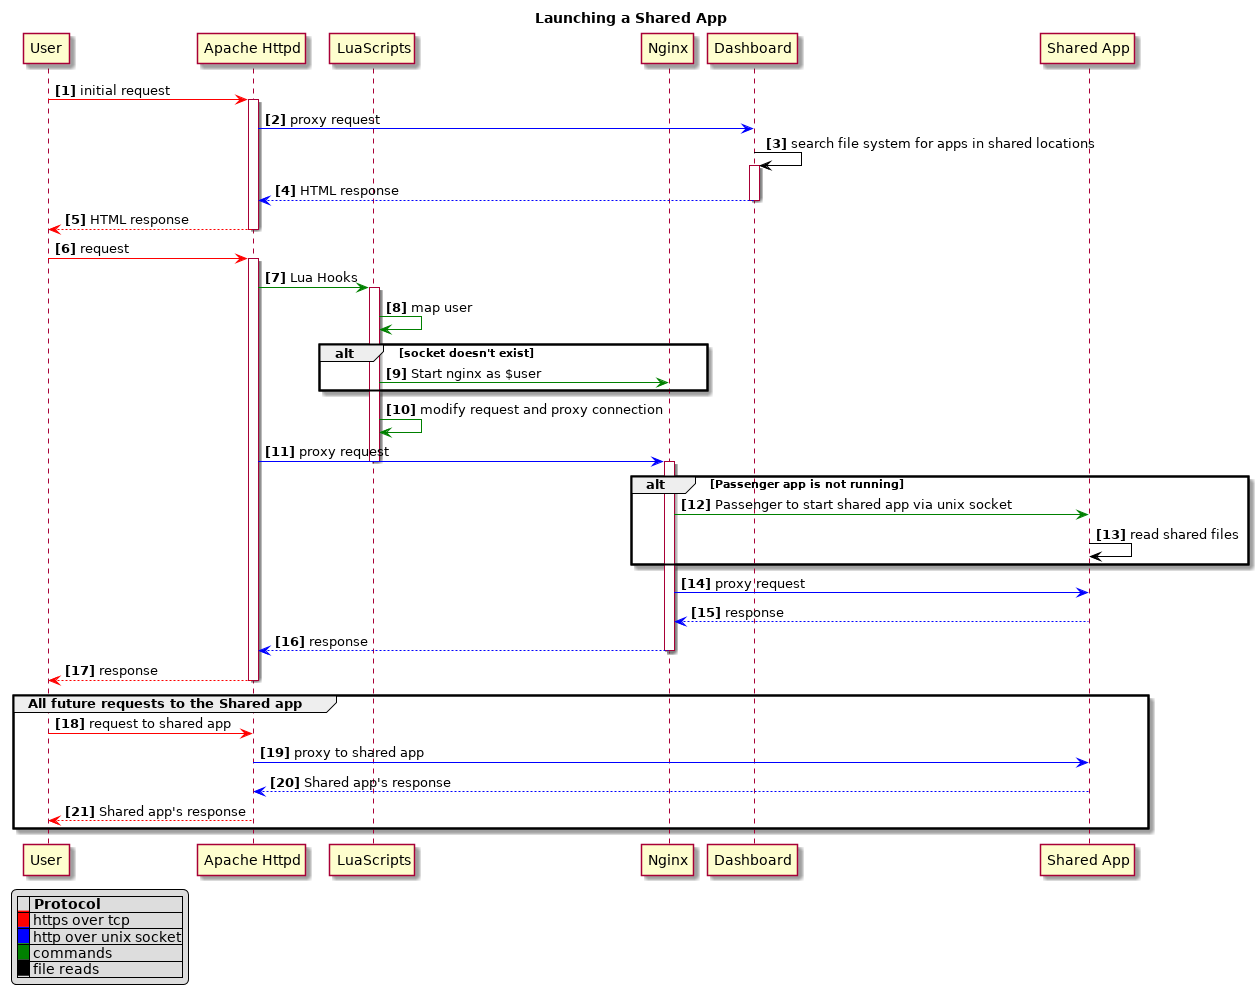Click the top Dashboard participant box
Screen dimensions: 1258x994
point(753,48)
